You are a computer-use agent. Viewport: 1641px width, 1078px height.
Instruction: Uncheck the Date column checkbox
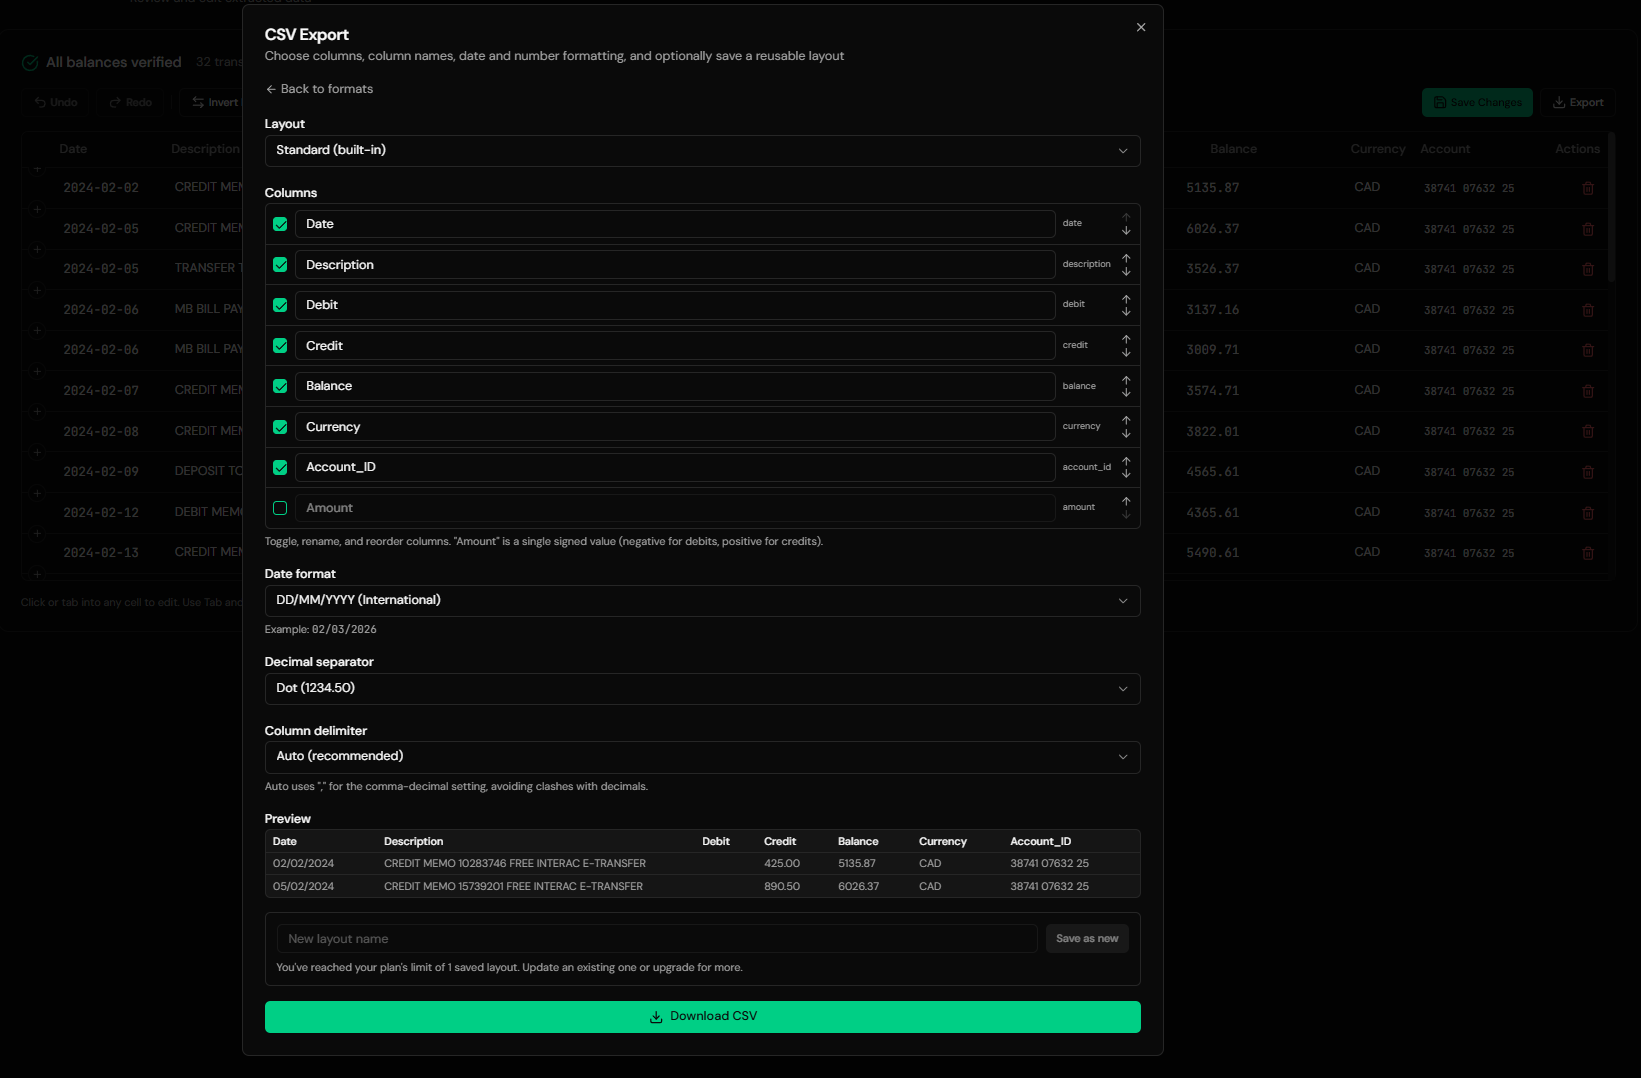280,224
